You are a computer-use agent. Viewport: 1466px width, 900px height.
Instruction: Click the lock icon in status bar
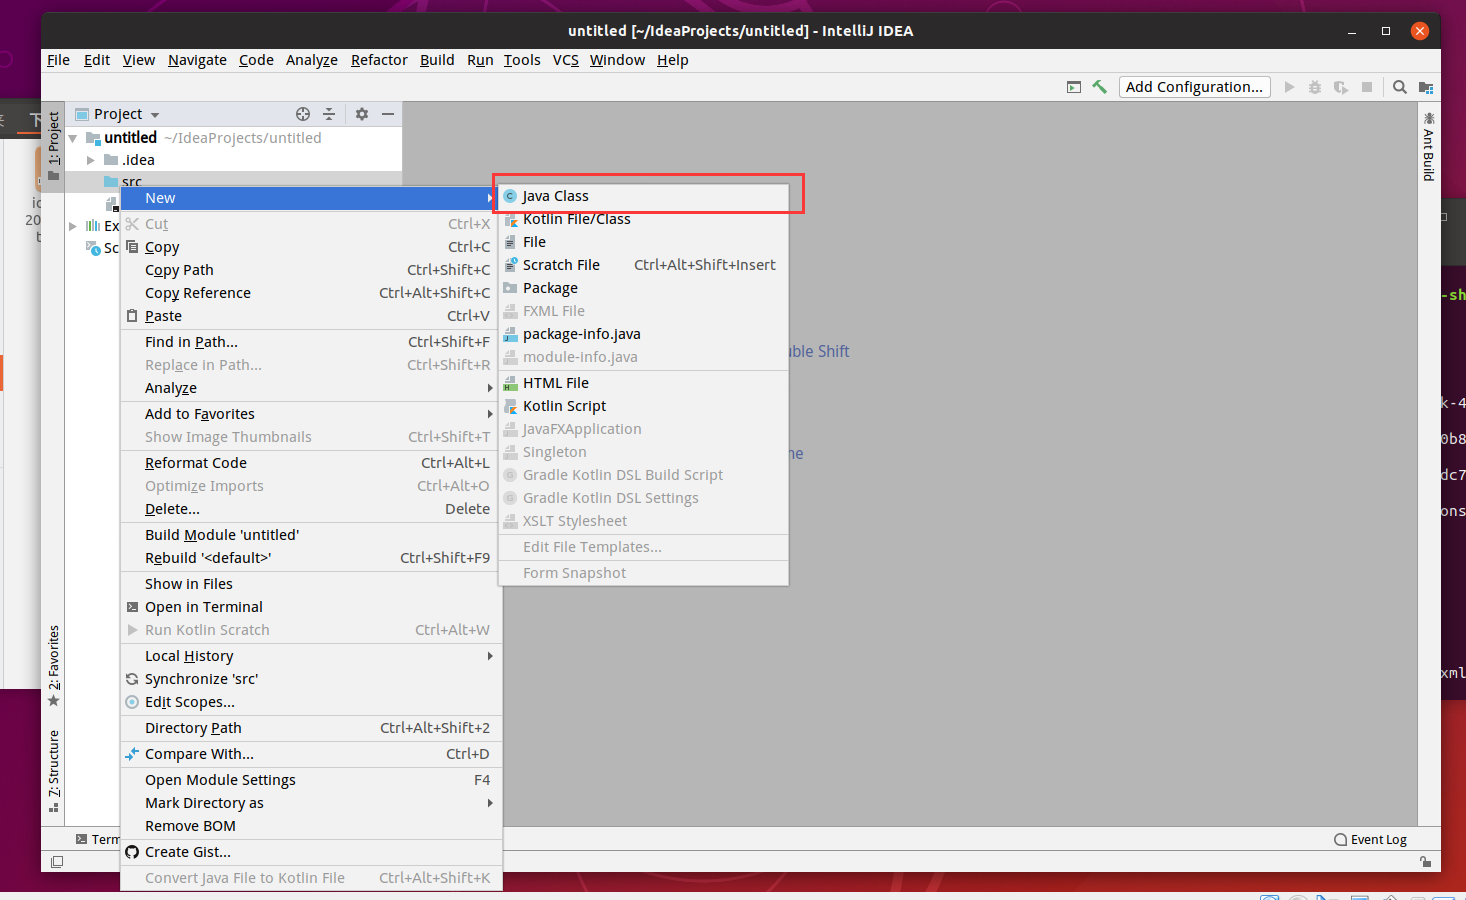tap(1425, 862)
